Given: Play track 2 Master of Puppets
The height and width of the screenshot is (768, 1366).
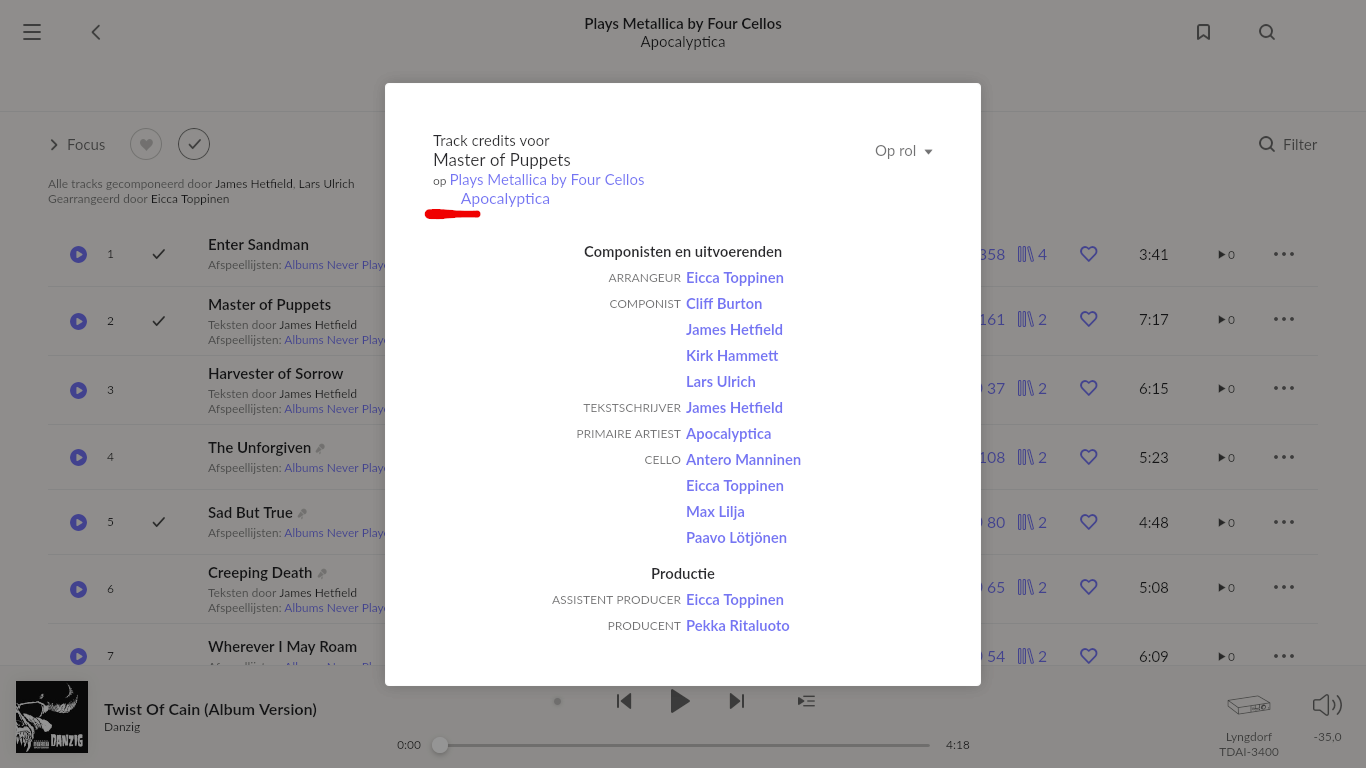Looking at the screenshot, I should tap(79, 321).
